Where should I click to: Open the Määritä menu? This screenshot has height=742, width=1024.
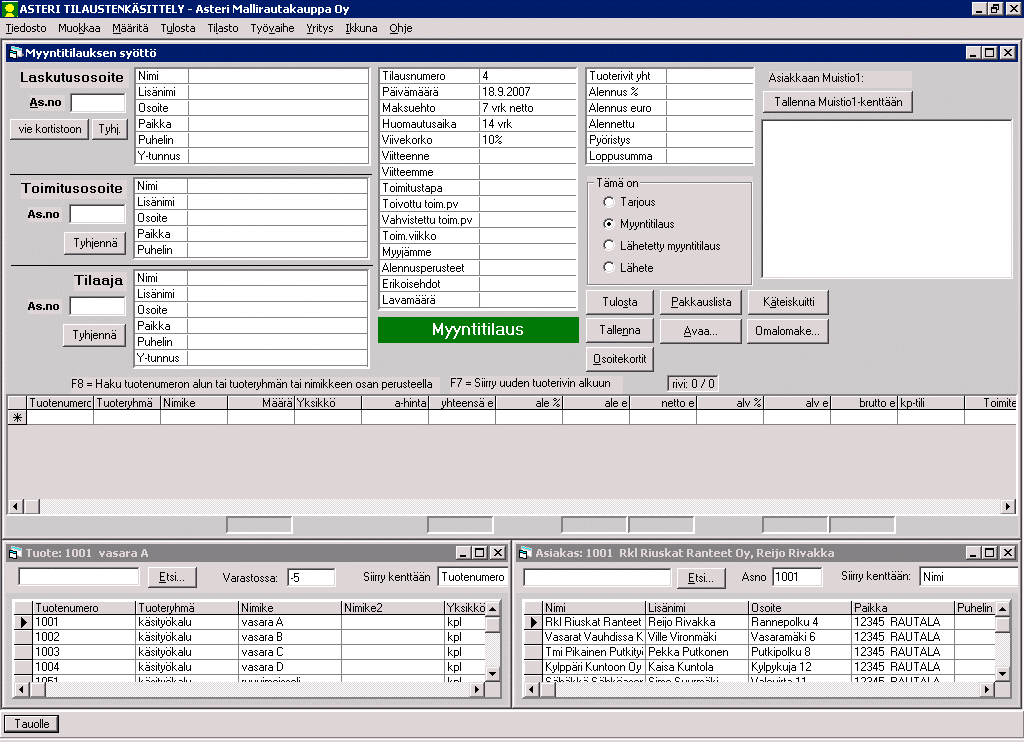130,28
